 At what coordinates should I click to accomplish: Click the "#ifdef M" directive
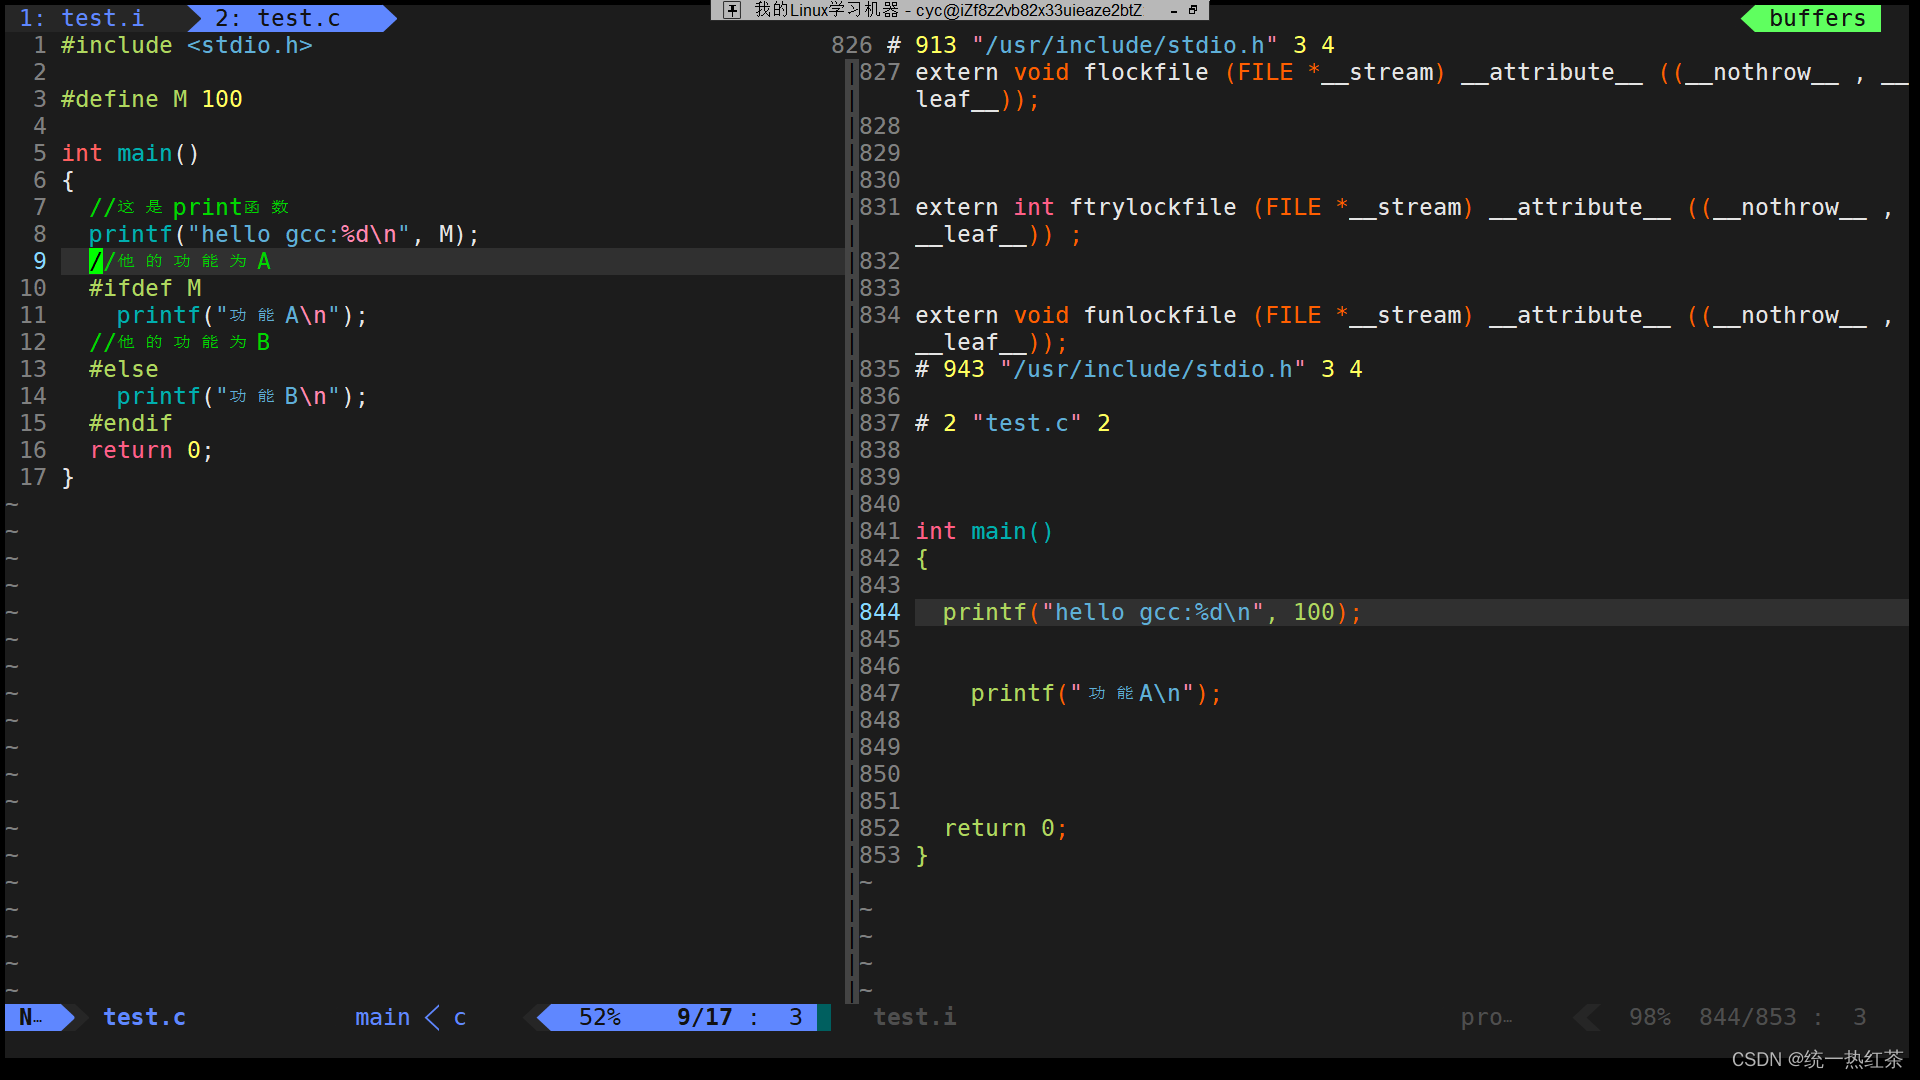coord(145,288)
